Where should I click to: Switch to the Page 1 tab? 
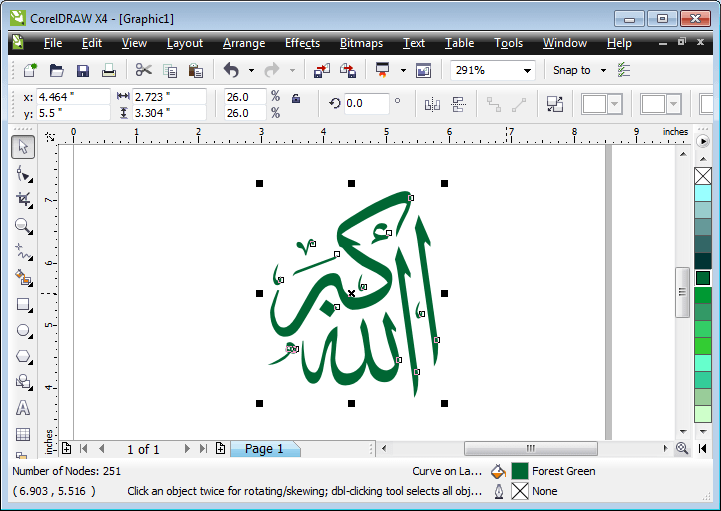click(264, 449)
